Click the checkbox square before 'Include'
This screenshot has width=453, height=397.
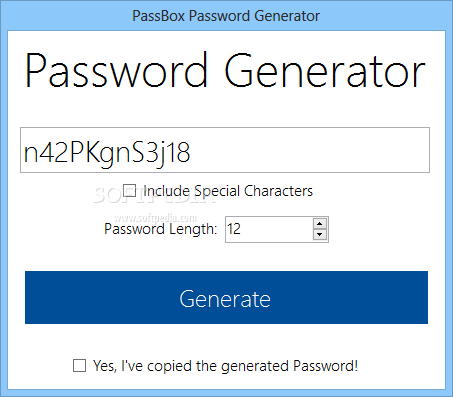point(129,191)
